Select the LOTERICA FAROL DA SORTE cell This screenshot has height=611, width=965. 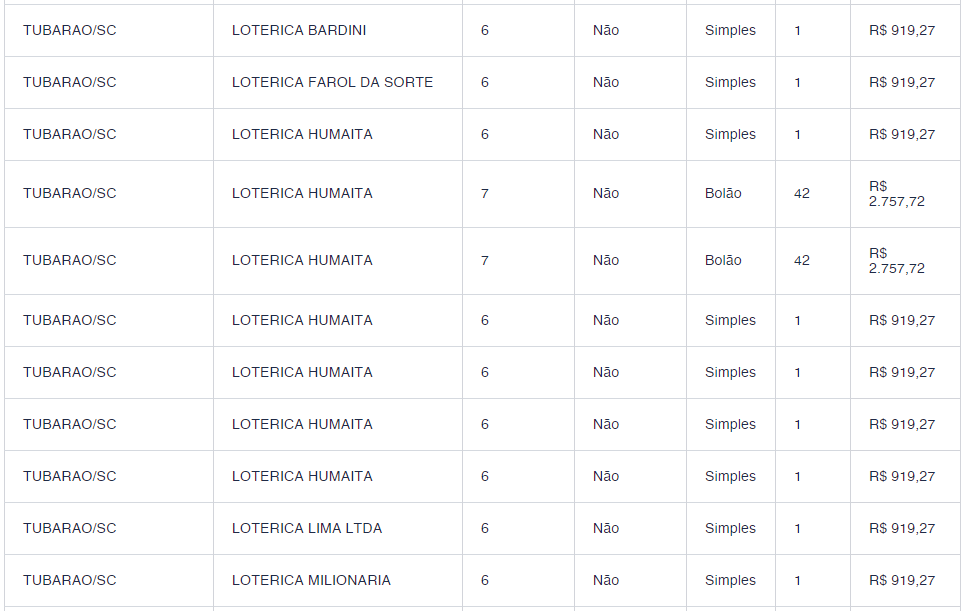pos(332,83)
